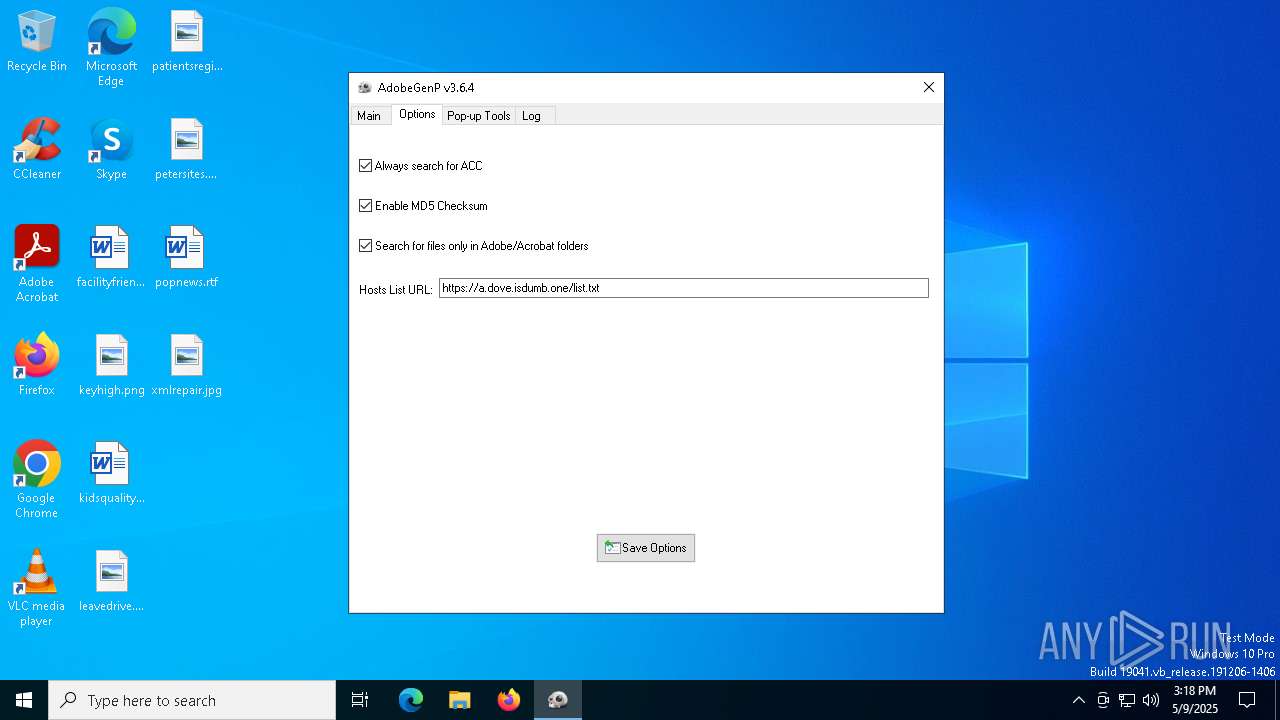The width and height of the screenshot is (1280, 720).
Task: Launch the Adobe Acrobat desktop shortcut
Action: 37,264
